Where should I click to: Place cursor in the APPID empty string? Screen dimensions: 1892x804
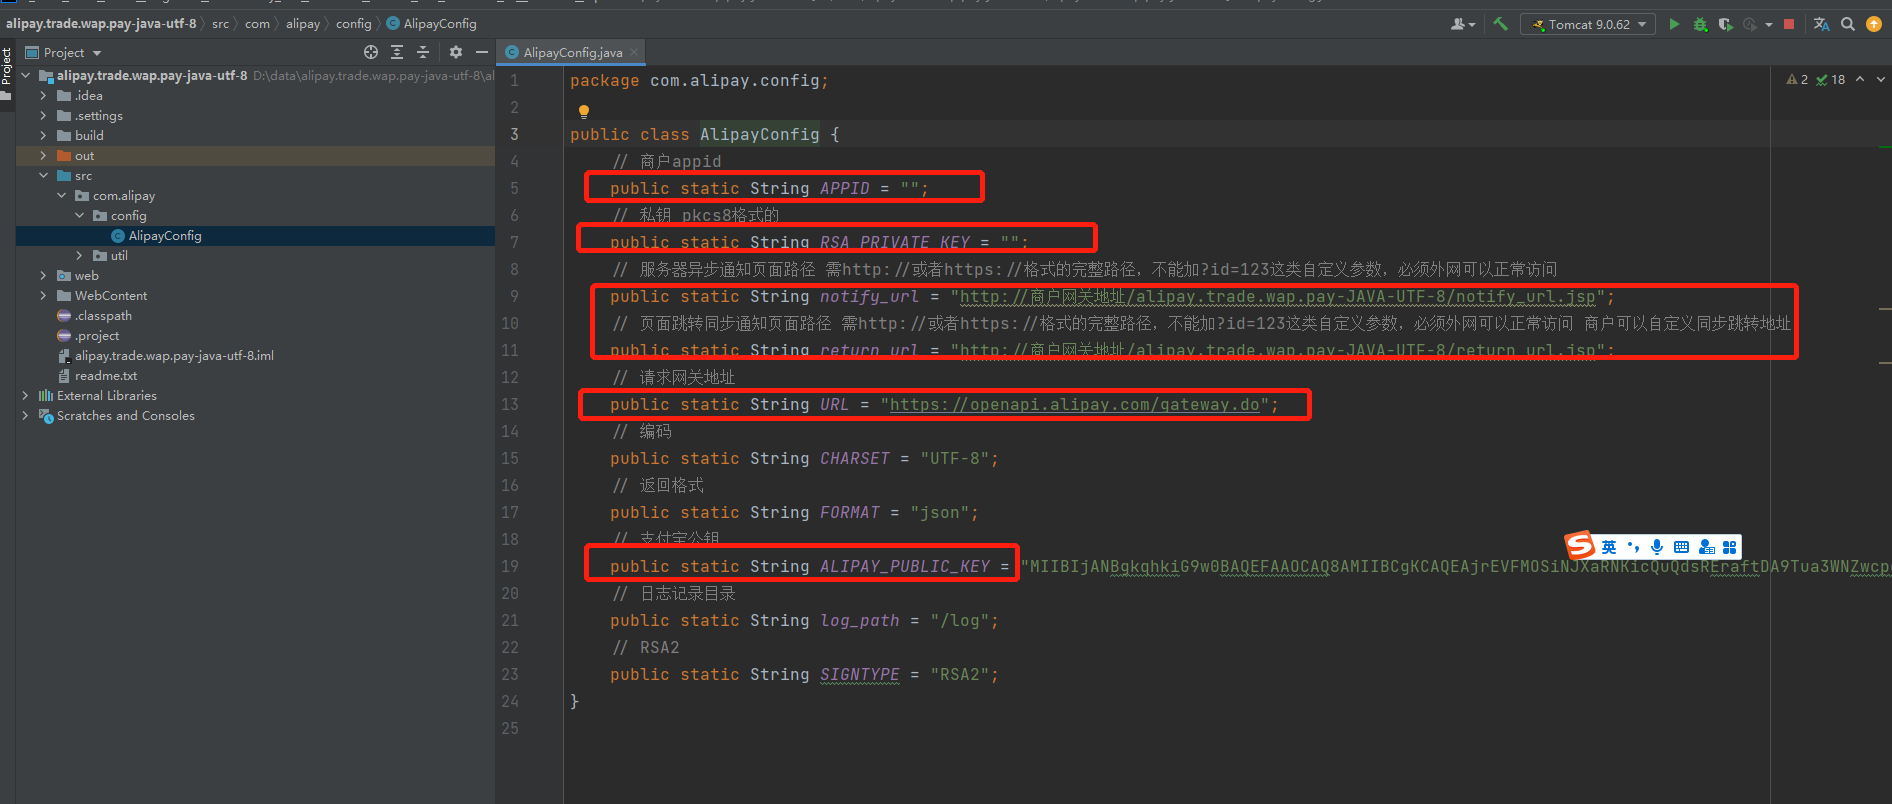pos(910,189)
